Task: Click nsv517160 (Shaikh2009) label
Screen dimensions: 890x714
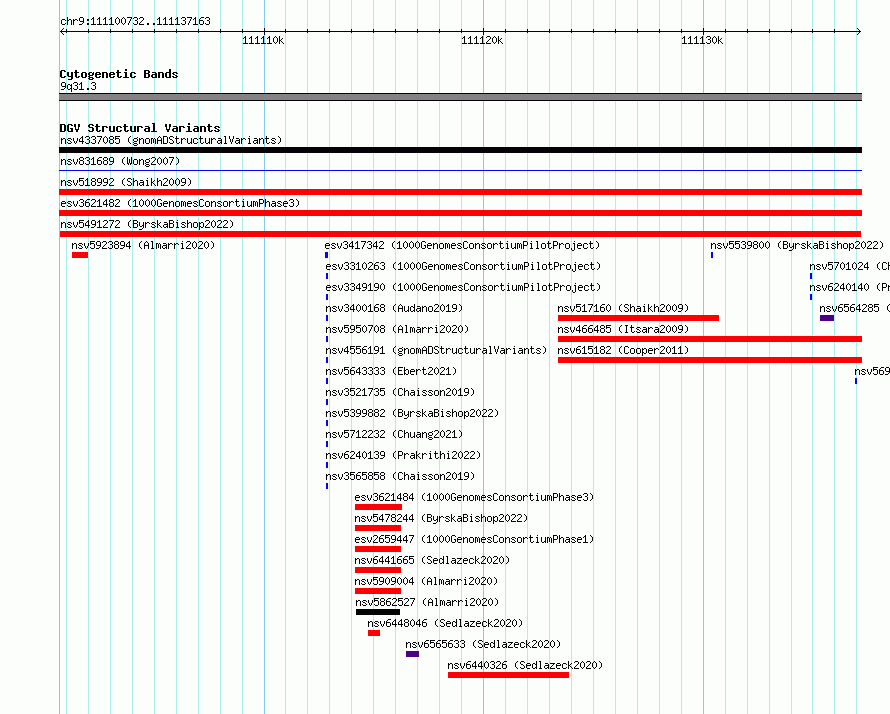Action: coord(623,308)
